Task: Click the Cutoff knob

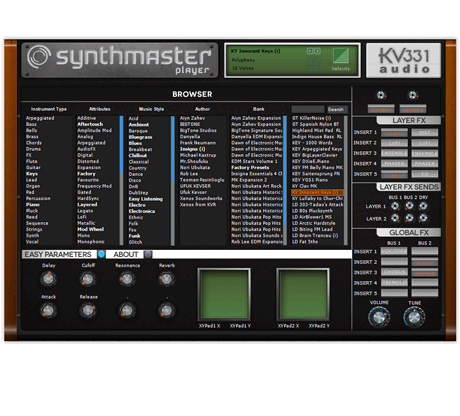Action: click(88, 279)
